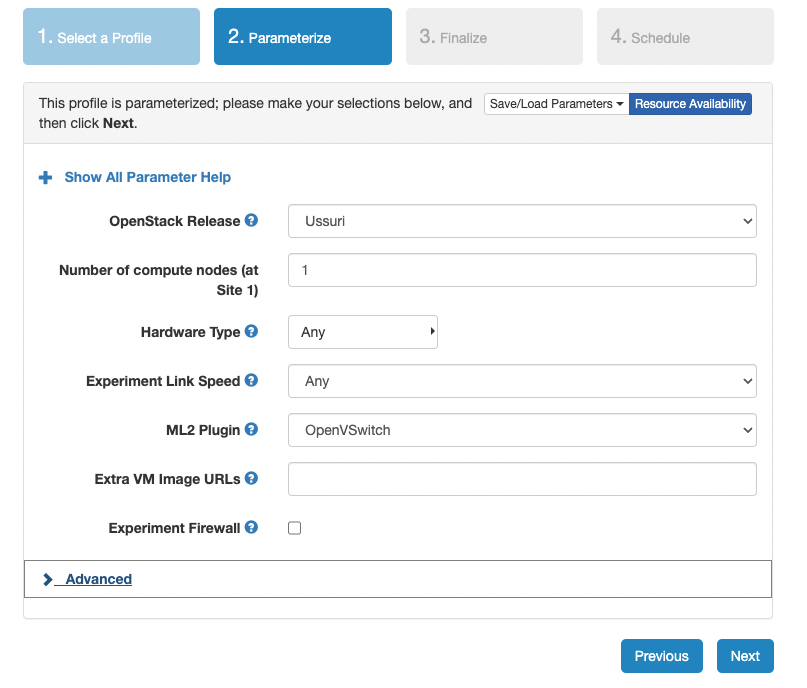This screenshot has width=807, height=688.
Task: Click help icon beside Extra VM Image URLs
Action: tap(252, 478)
